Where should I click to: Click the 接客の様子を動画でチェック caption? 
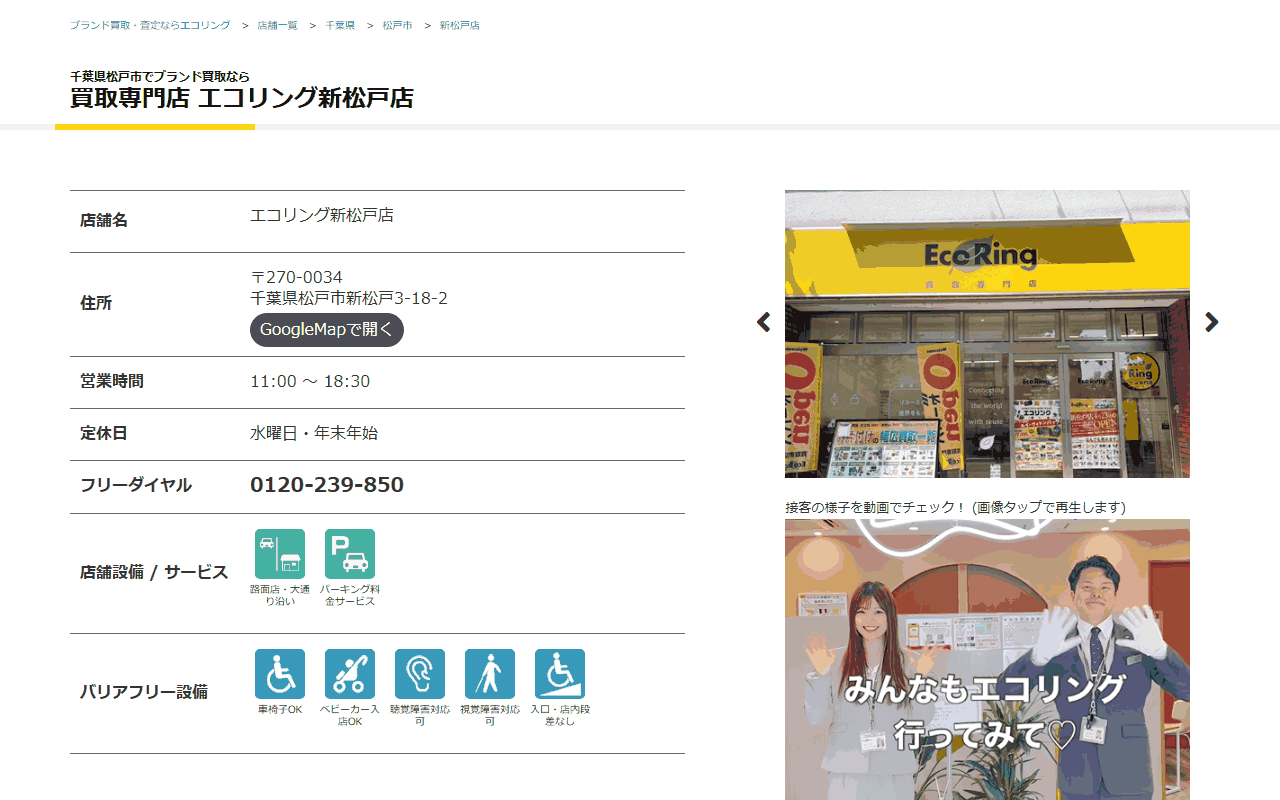pos(955,507)
